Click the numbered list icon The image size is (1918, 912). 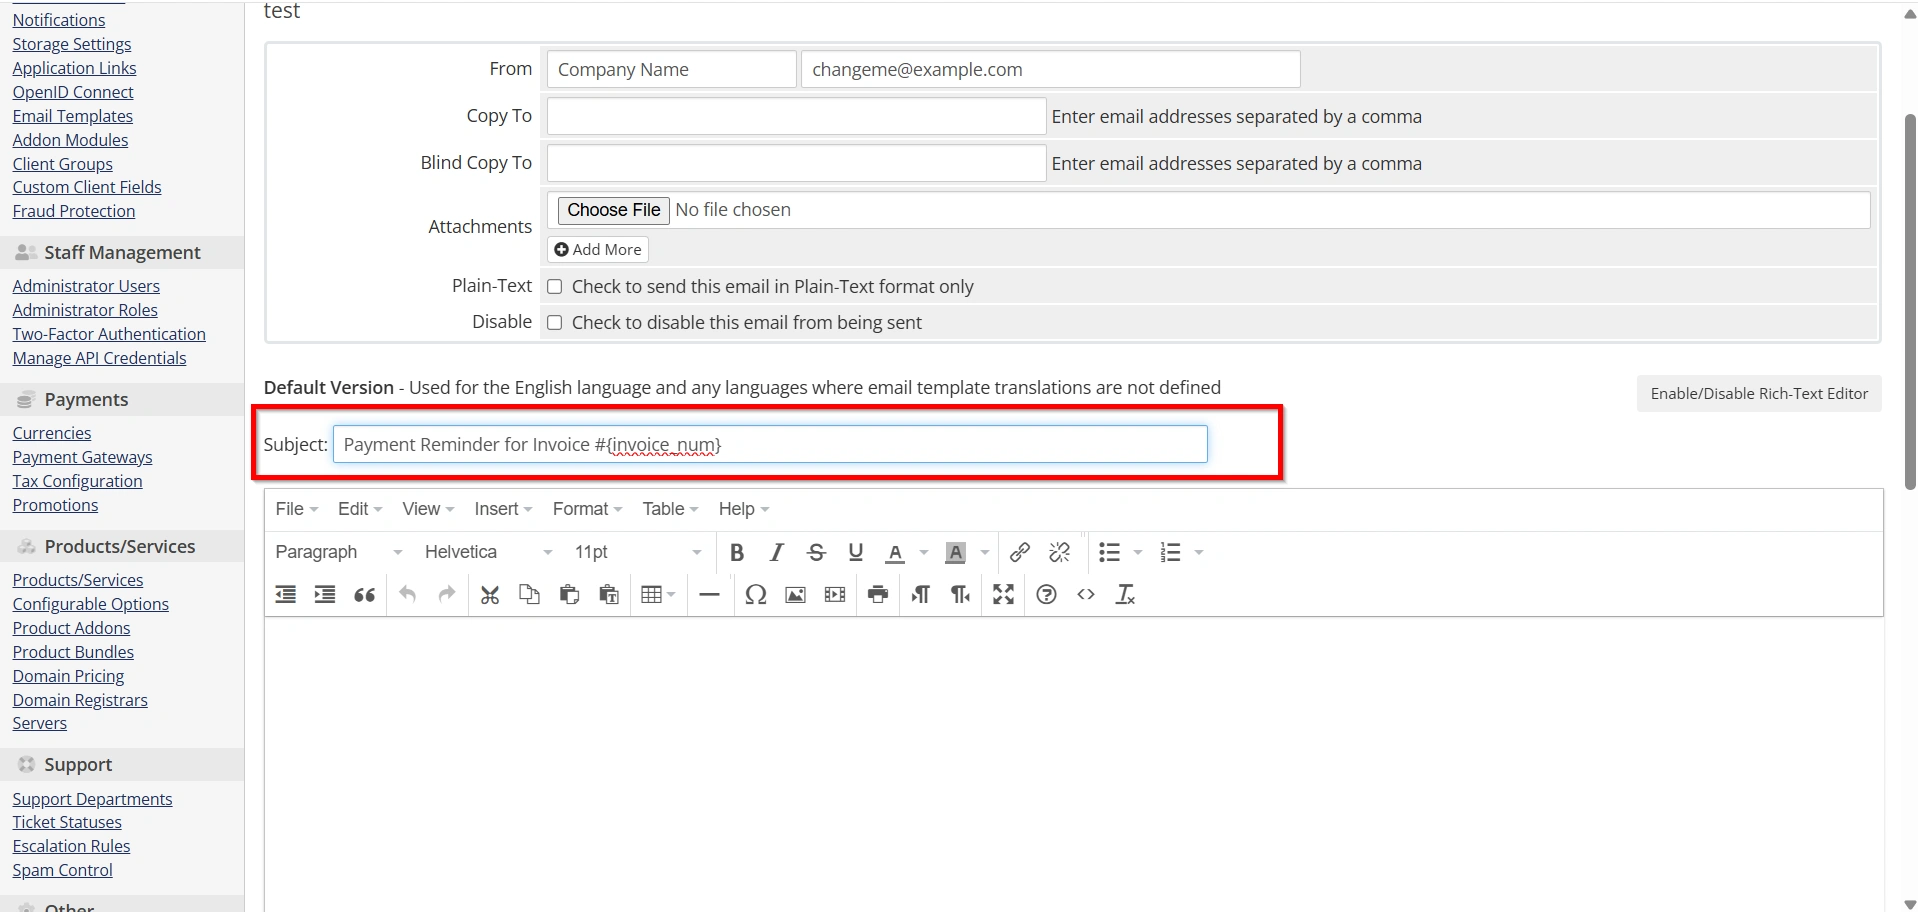[x=1170, y=552]
